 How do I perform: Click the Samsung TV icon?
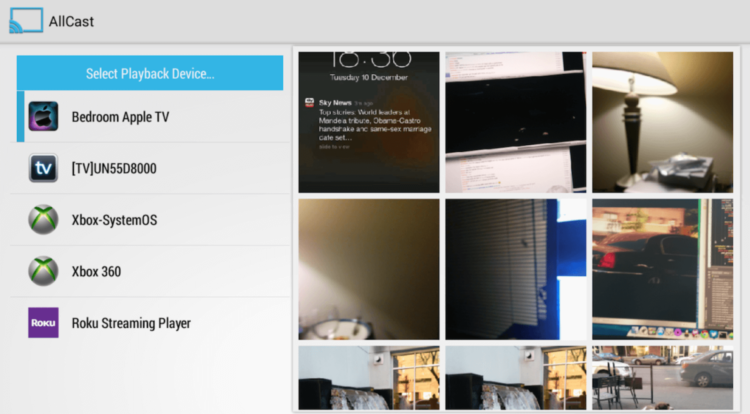(43, 169)
